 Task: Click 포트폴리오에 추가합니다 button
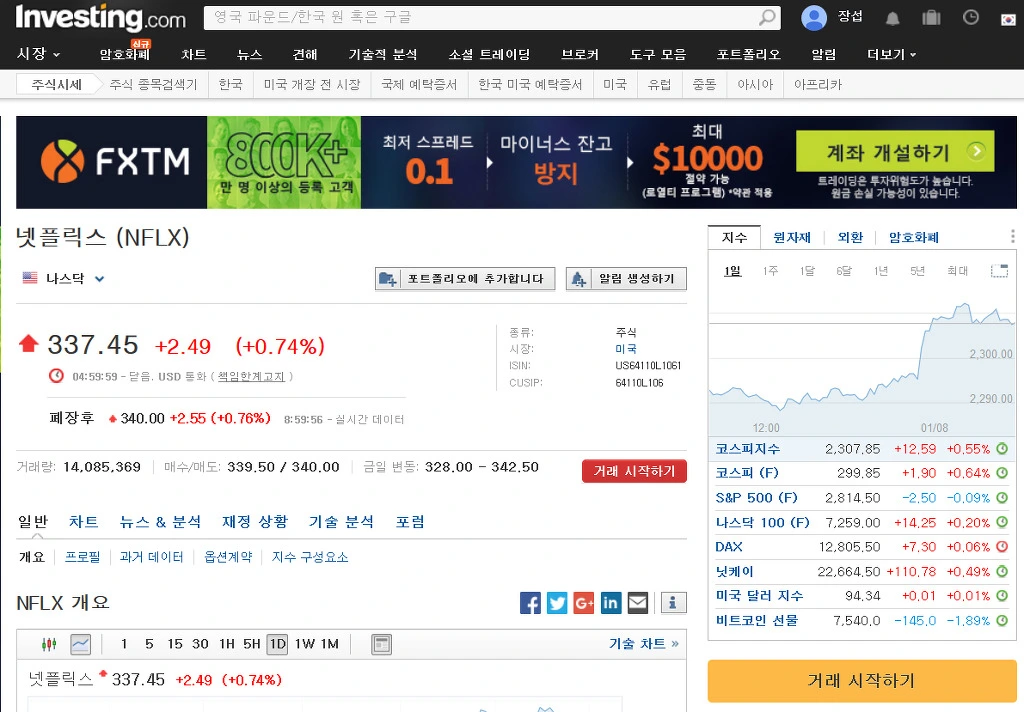pyautogui.click(x=465, y=279)
